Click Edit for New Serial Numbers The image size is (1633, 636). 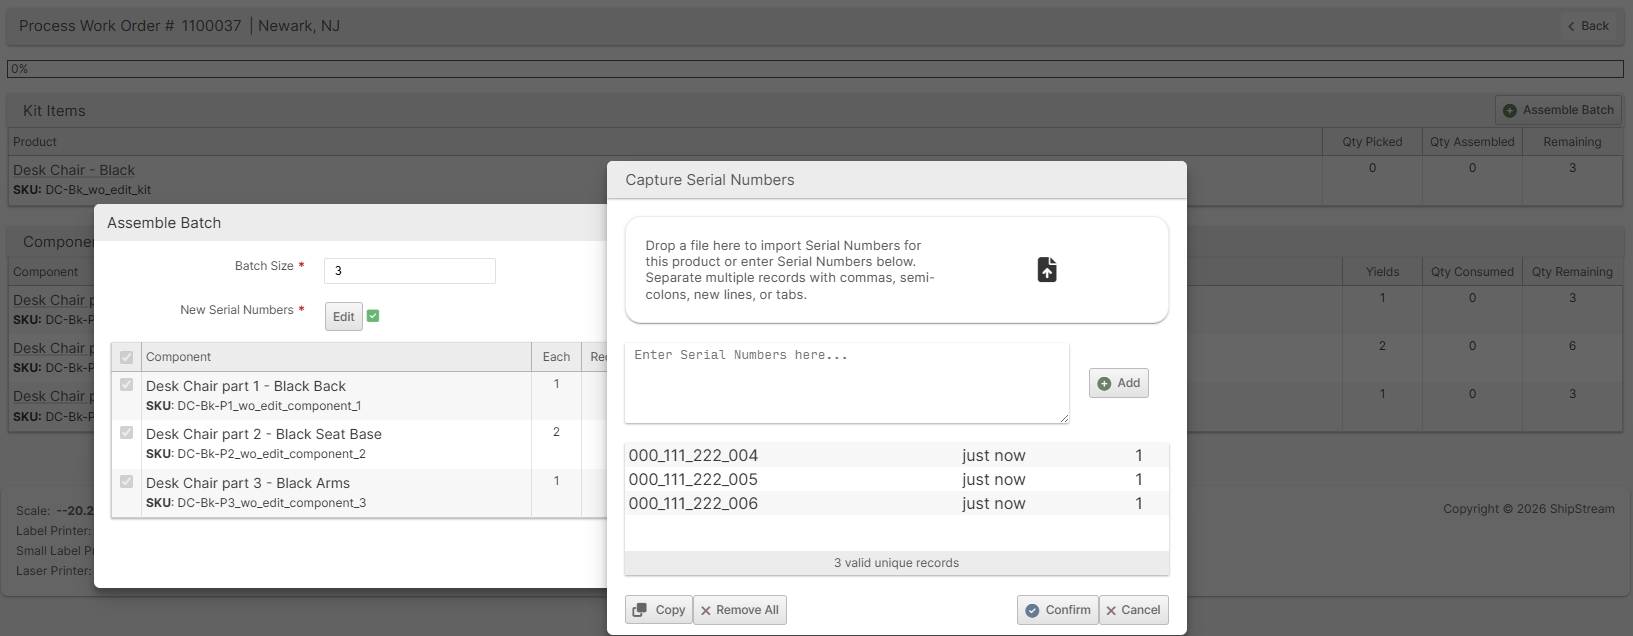point(343,317)
